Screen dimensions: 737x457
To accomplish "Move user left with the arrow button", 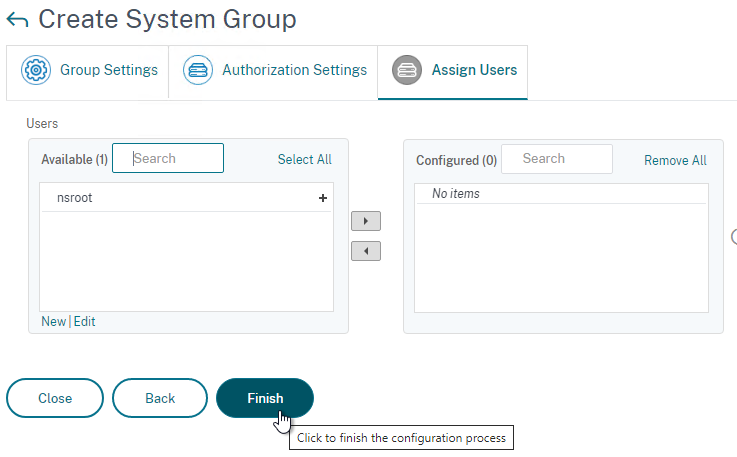I will click(366, 251).
